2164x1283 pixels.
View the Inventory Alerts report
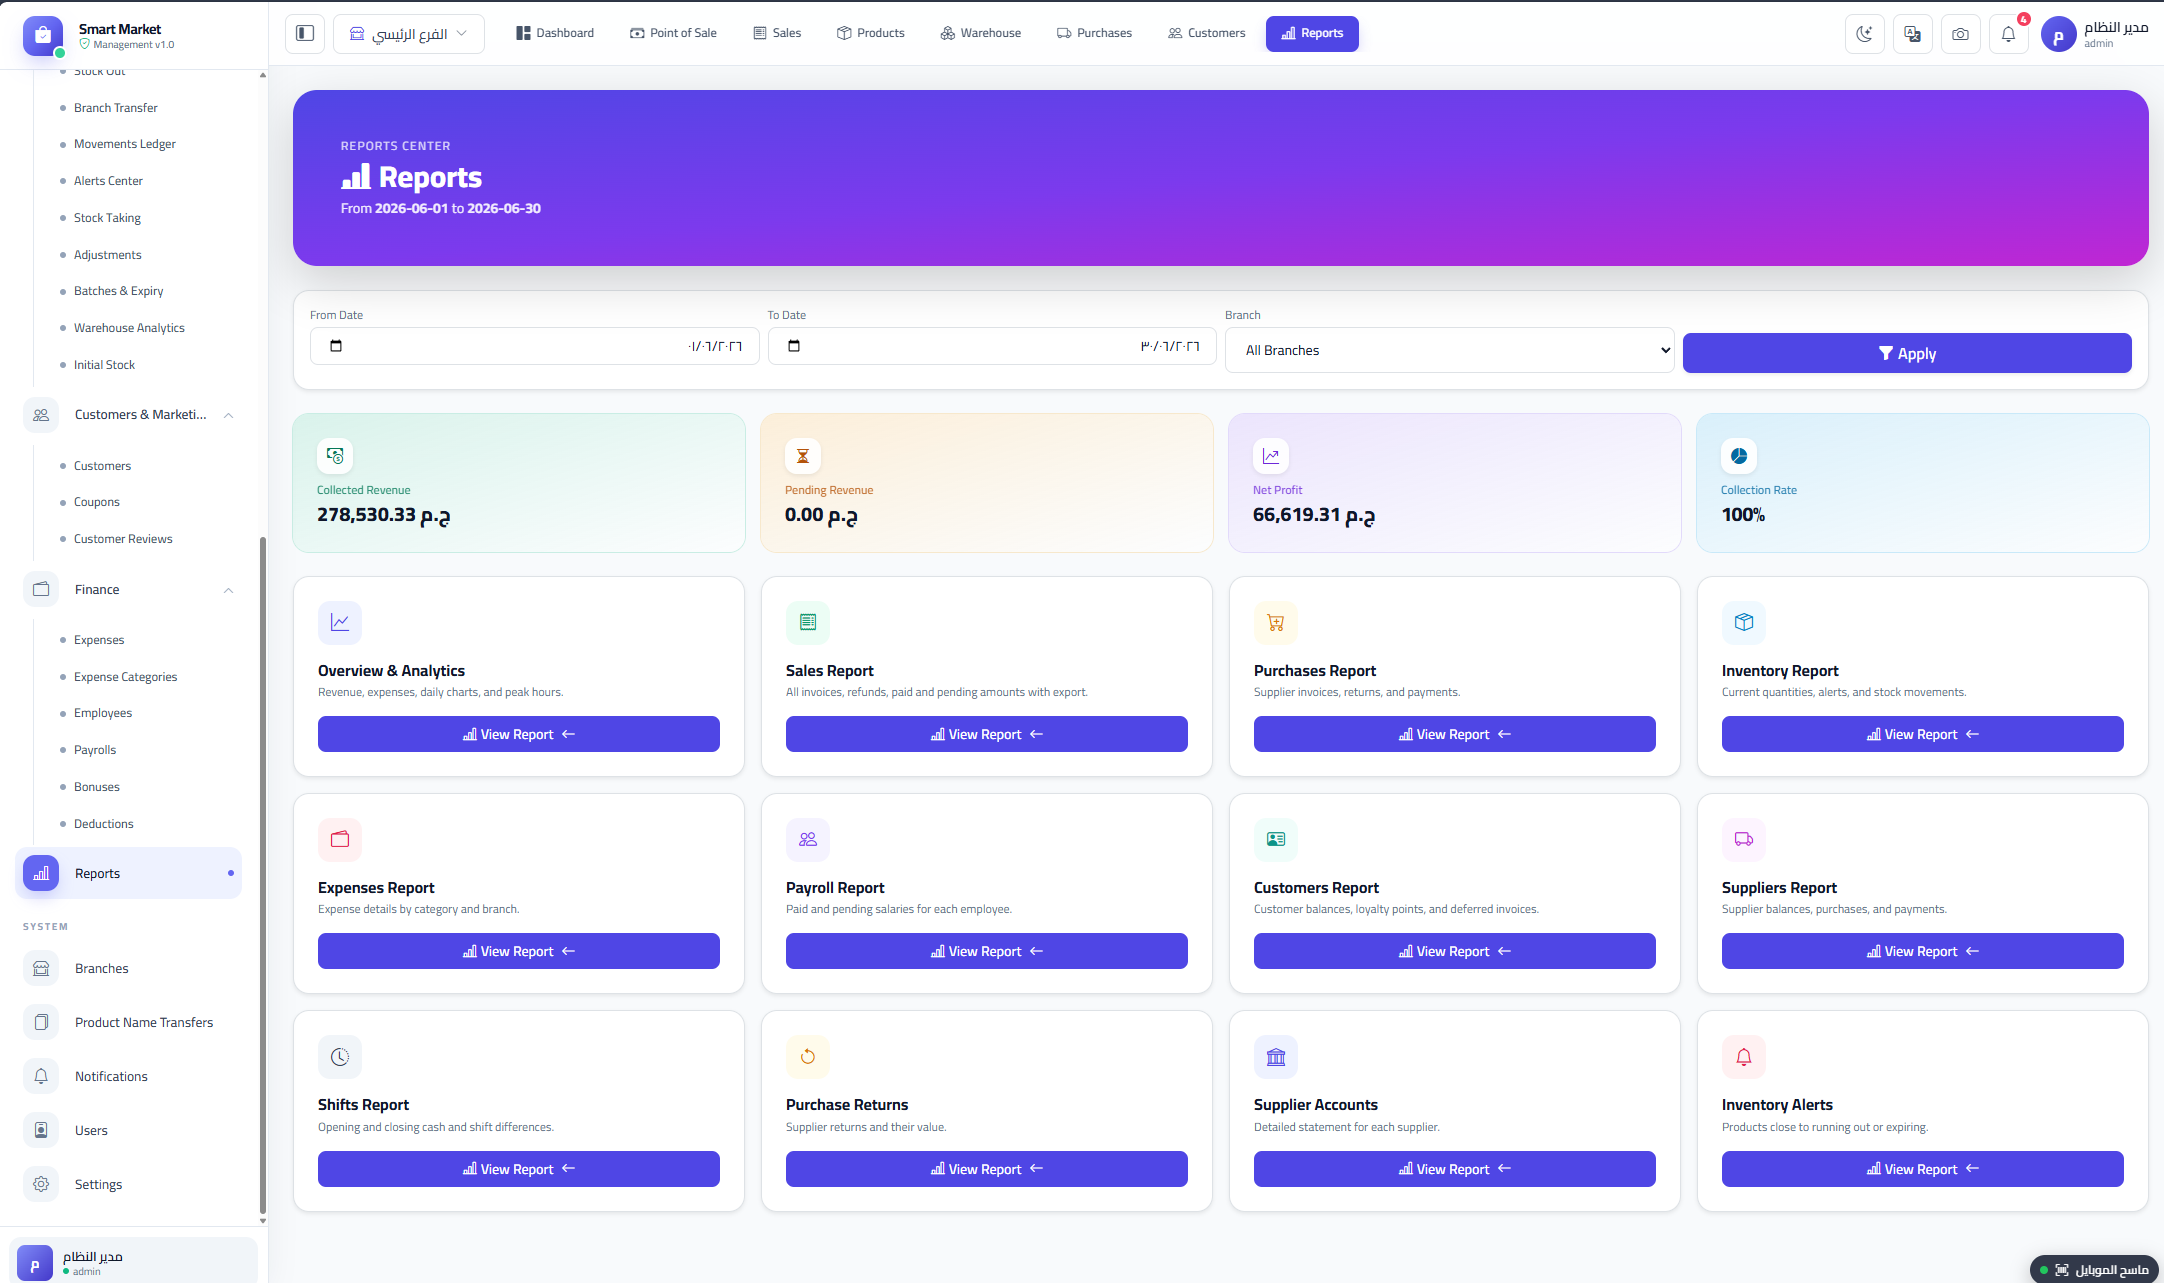[x=1922, y=1169]
